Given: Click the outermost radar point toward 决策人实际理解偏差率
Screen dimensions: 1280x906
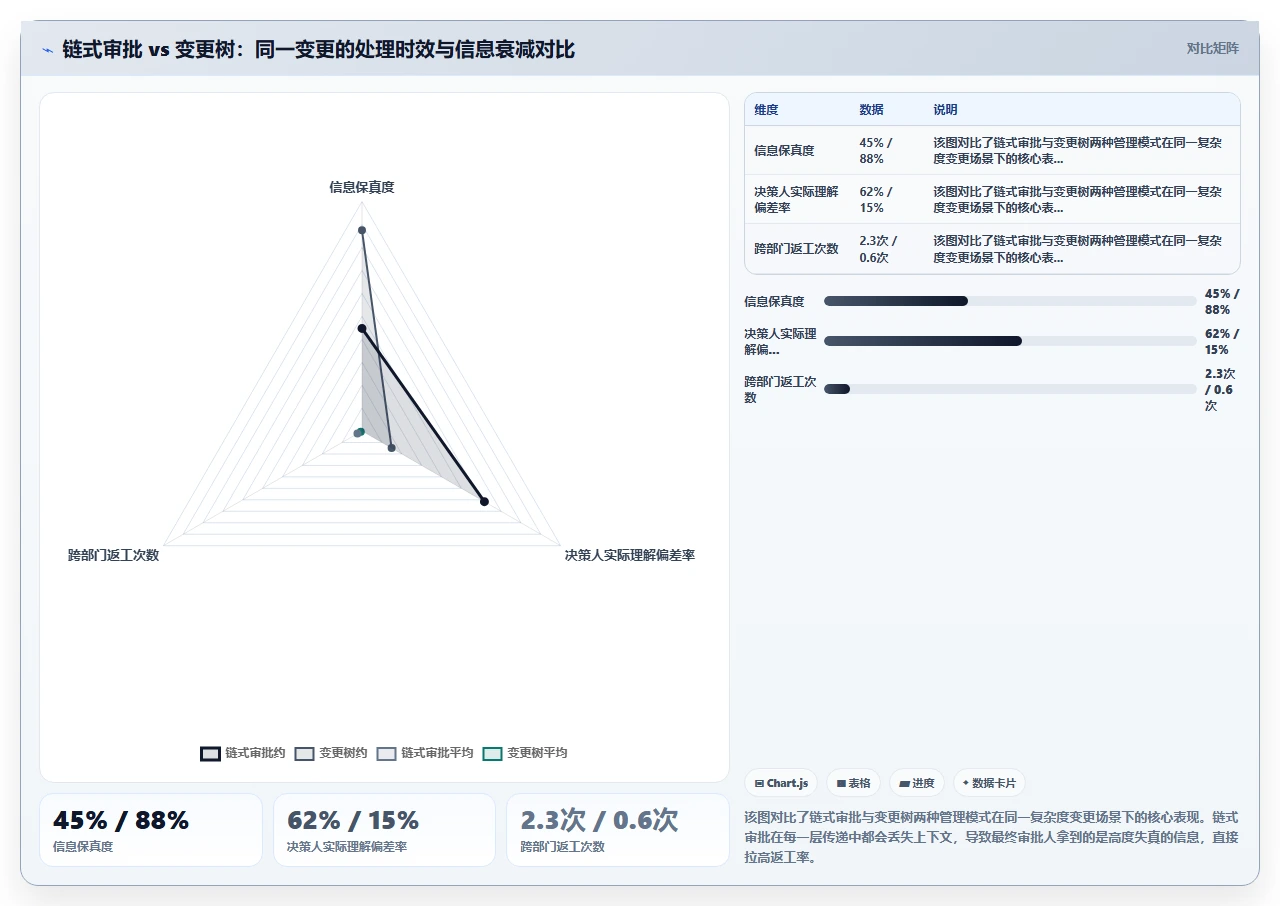Looking at the screenshot, I should point(484,502).
